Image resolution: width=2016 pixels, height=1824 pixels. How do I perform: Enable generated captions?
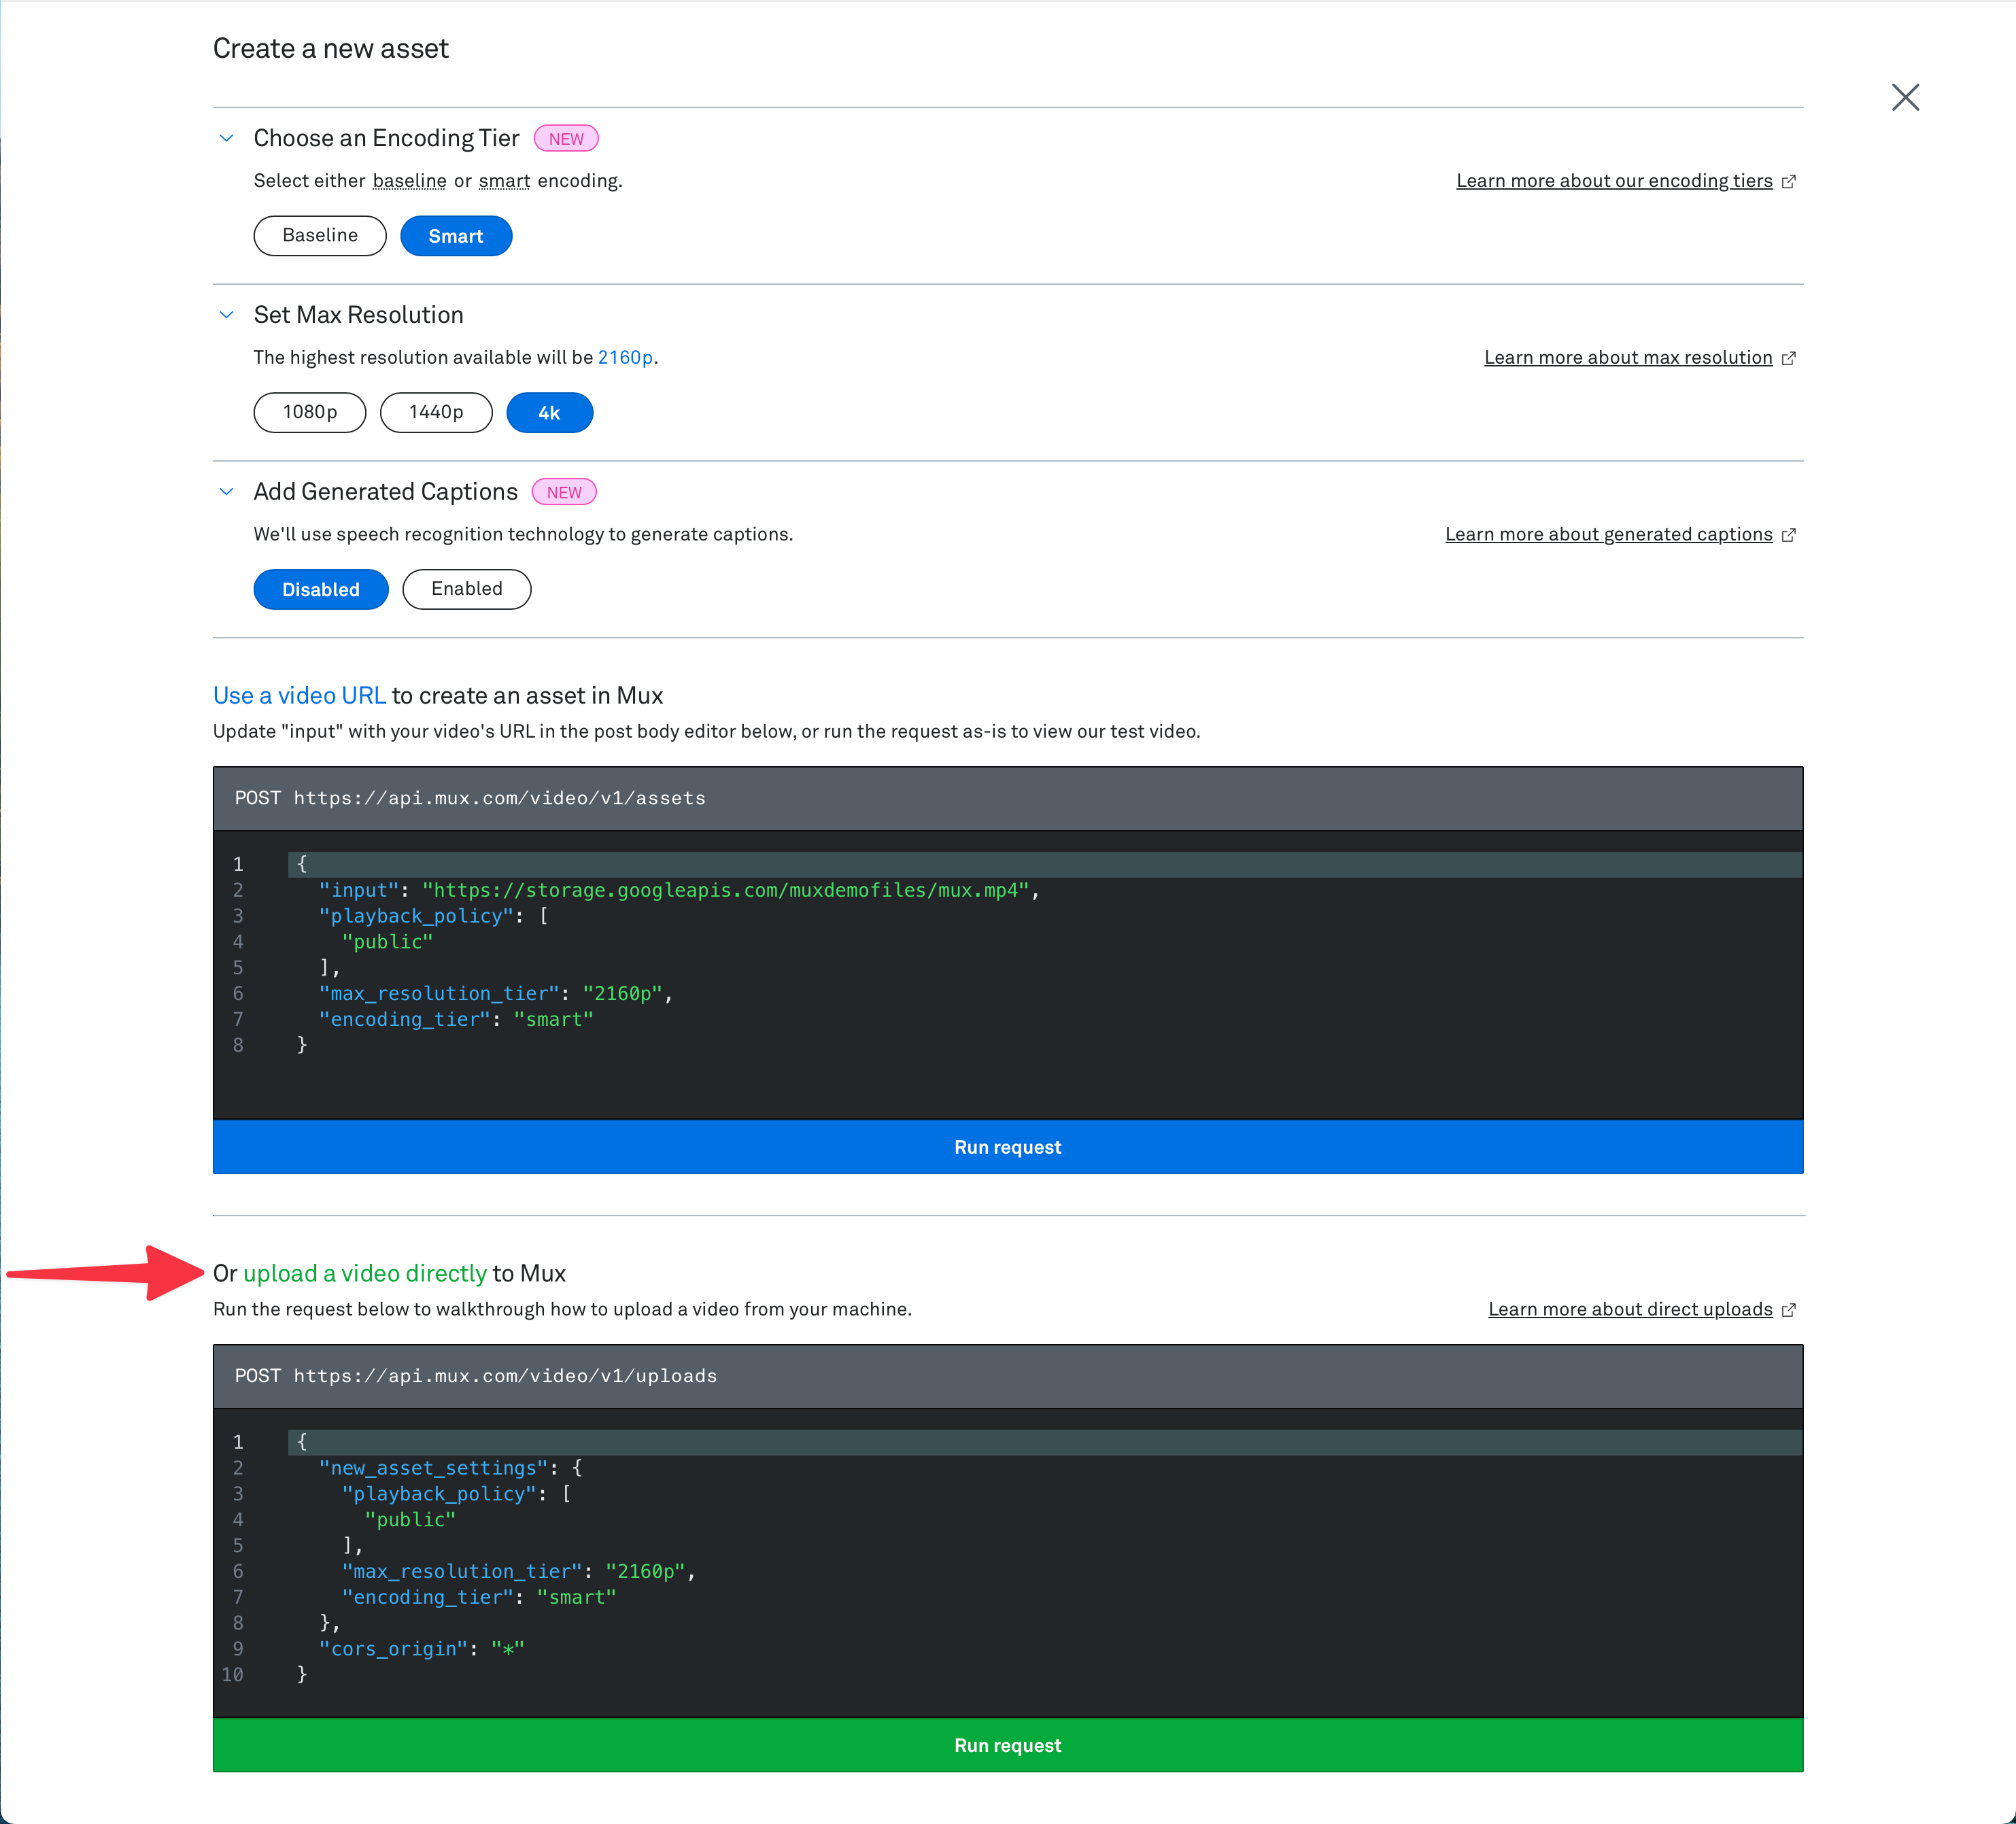(x=466, y=589)
